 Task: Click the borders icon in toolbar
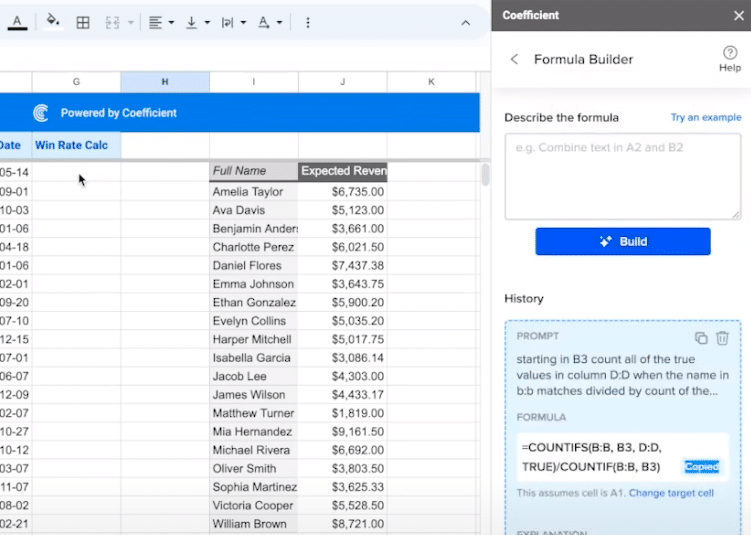83,22
